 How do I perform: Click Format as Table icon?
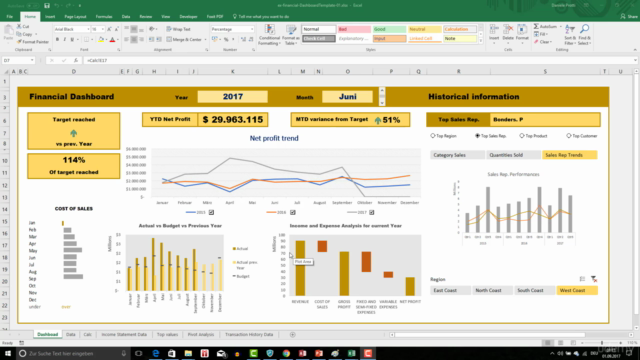click(291, 30)
